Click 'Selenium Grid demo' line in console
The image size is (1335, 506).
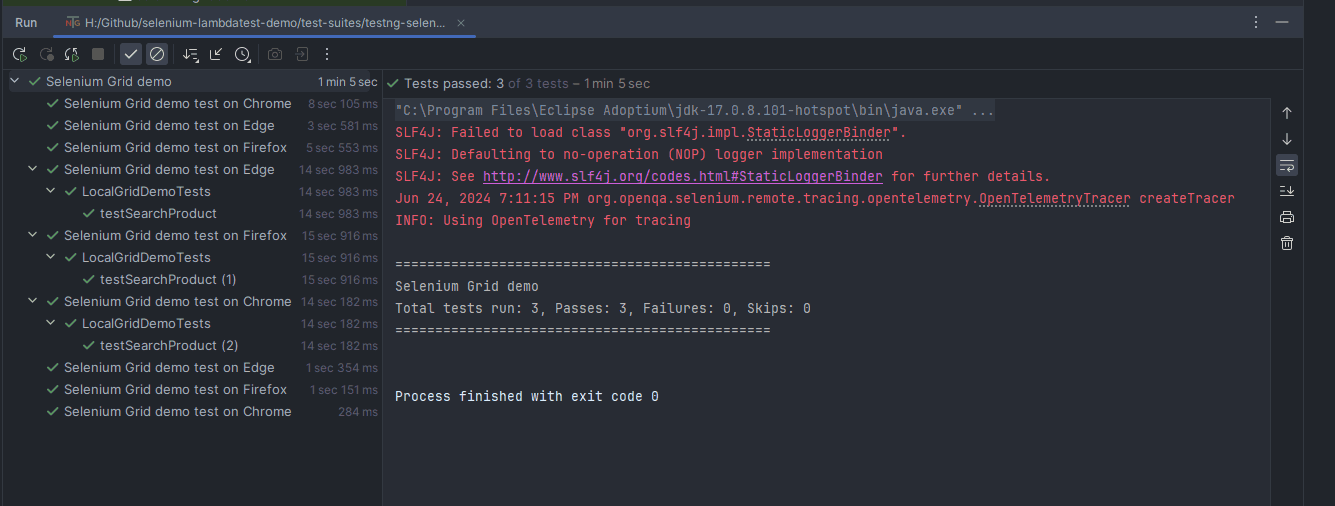[467, 287]
